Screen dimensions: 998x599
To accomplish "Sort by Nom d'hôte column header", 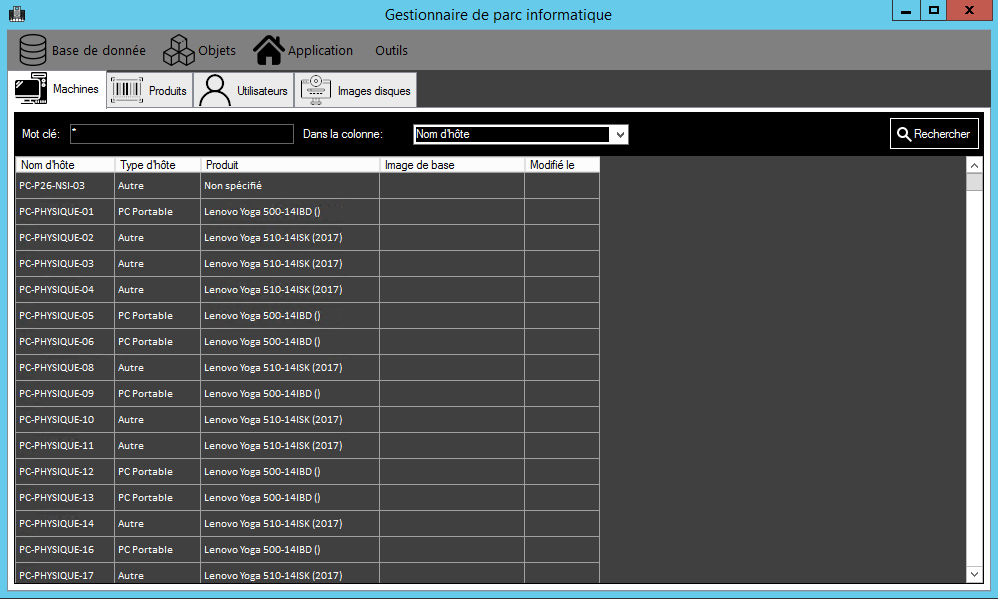I will pyautogui.click(x=65, y=165).
